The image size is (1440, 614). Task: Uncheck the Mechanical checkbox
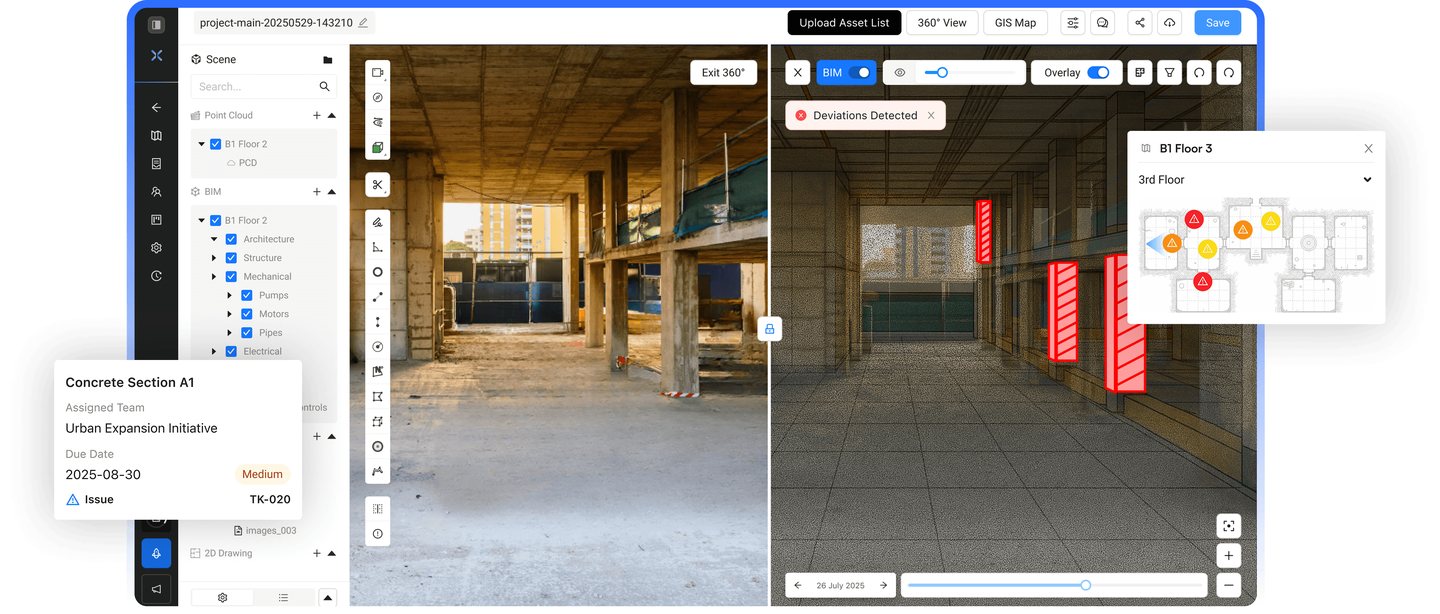tap(231, 277)
